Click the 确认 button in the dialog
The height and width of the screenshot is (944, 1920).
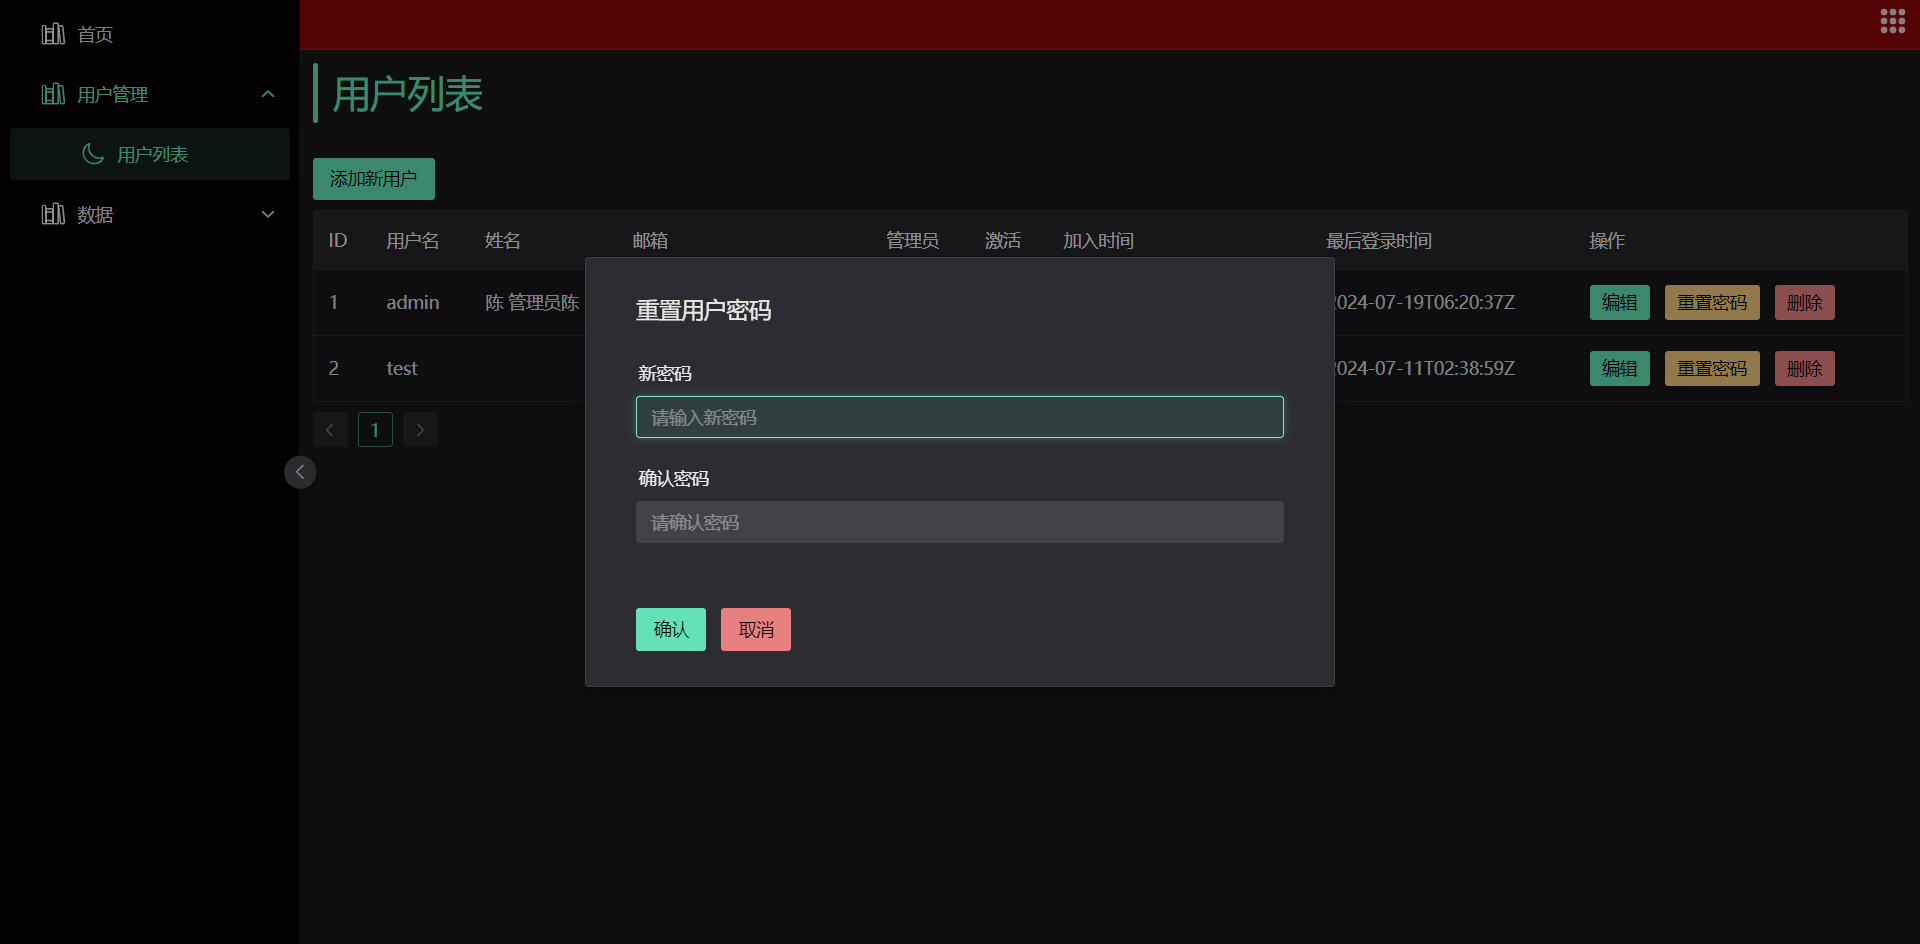pyautogui.click(x=670, y=629)
